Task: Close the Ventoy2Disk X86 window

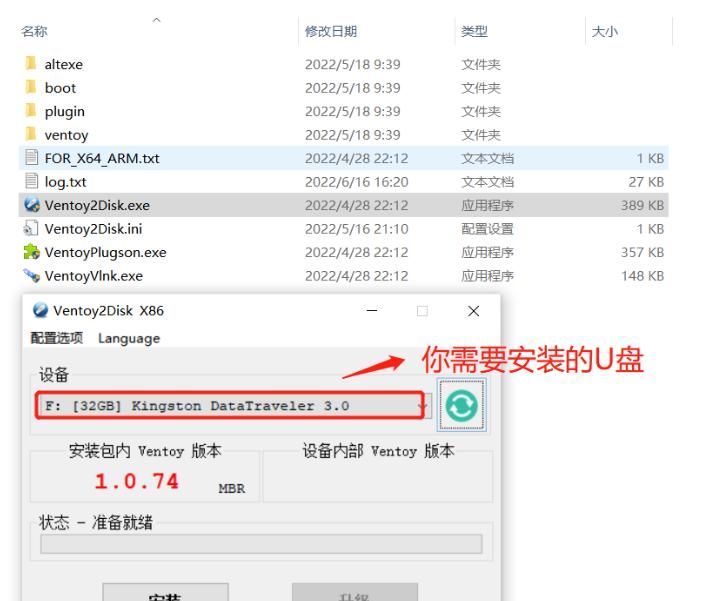Action: coord(474,311)
